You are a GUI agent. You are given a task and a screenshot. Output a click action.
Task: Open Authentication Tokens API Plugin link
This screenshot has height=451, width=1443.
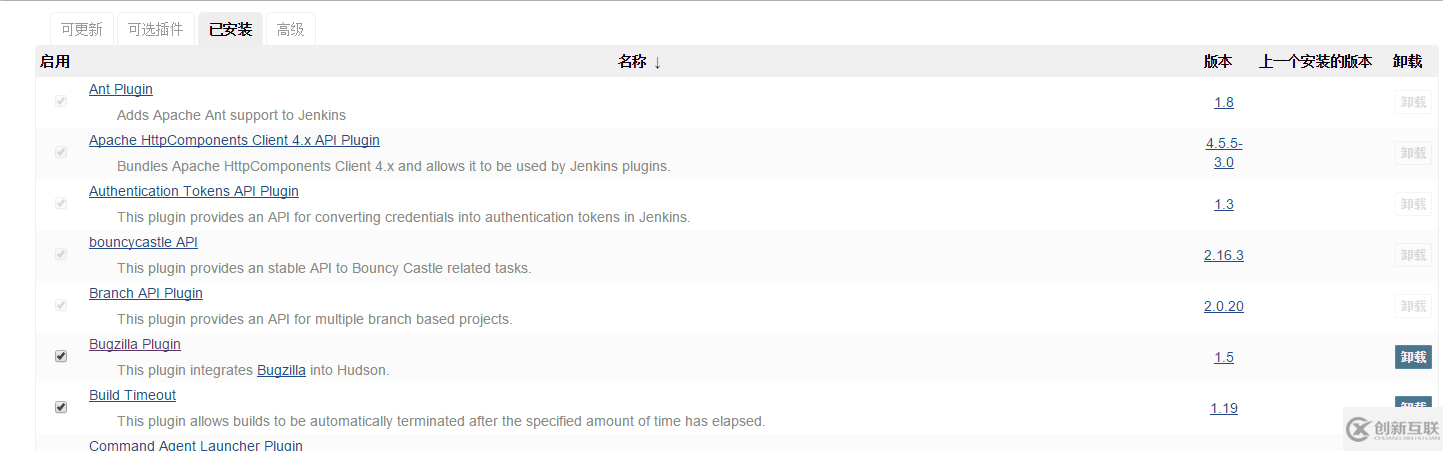point(194,191)
